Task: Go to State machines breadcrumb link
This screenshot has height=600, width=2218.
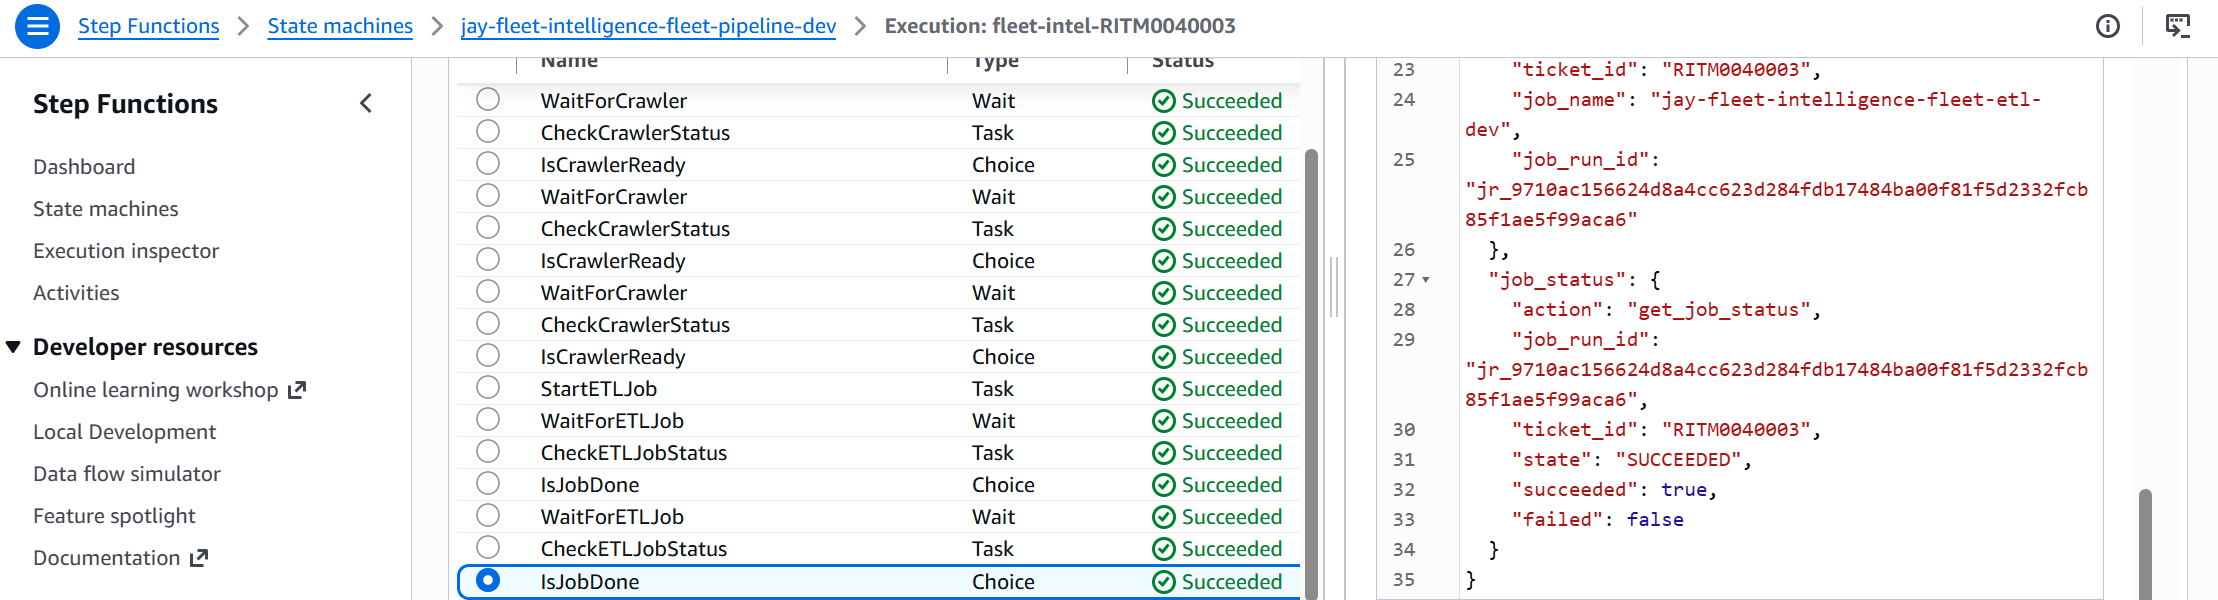Action: [340, 26]
